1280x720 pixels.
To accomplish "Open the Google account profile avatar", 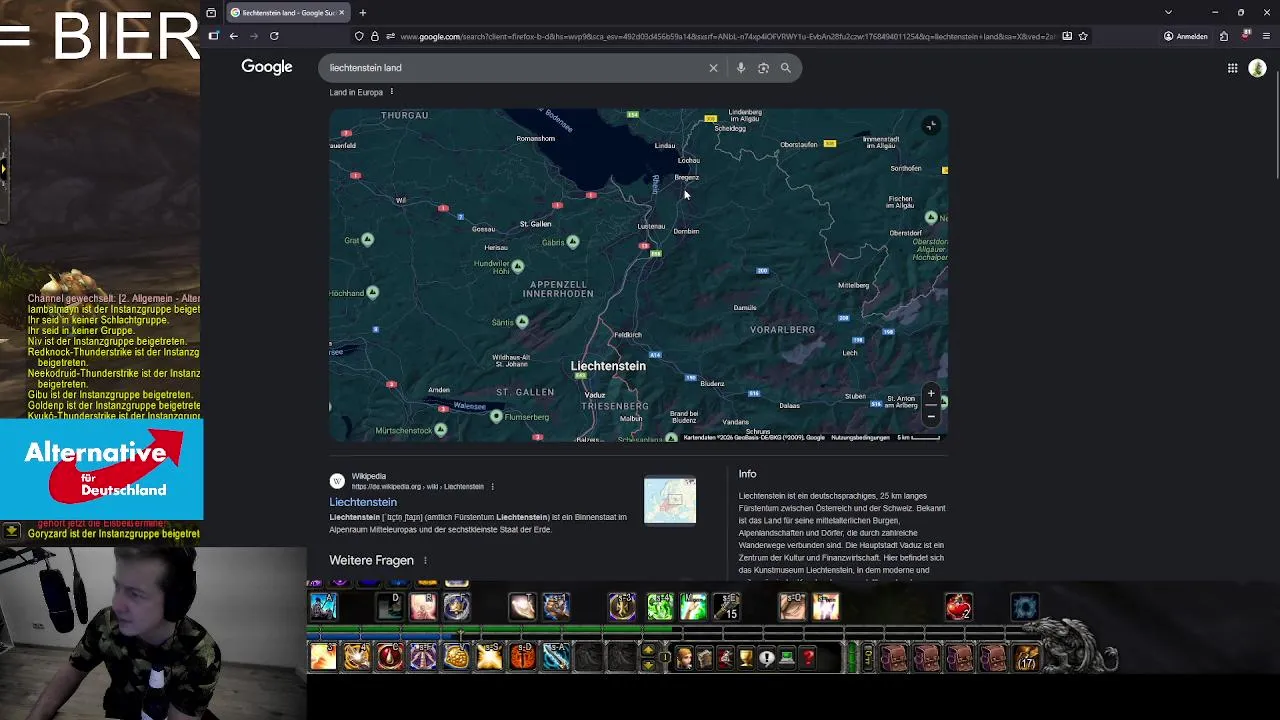I will pos(1257,68).
